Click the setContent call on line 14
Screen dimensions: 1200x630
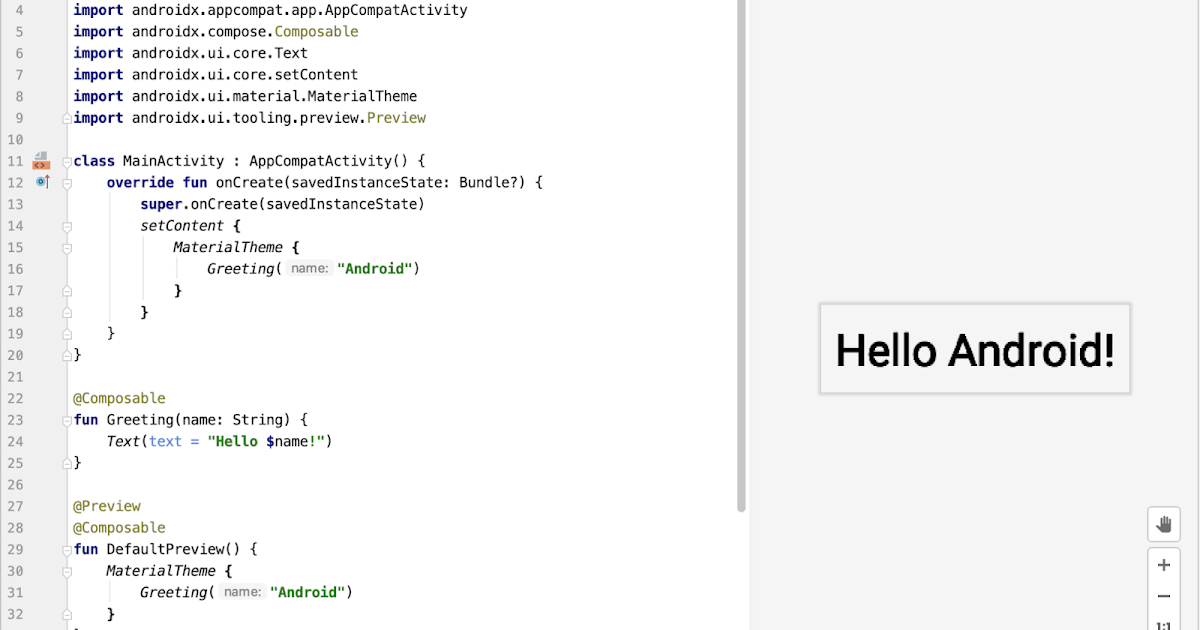point(182,226)
